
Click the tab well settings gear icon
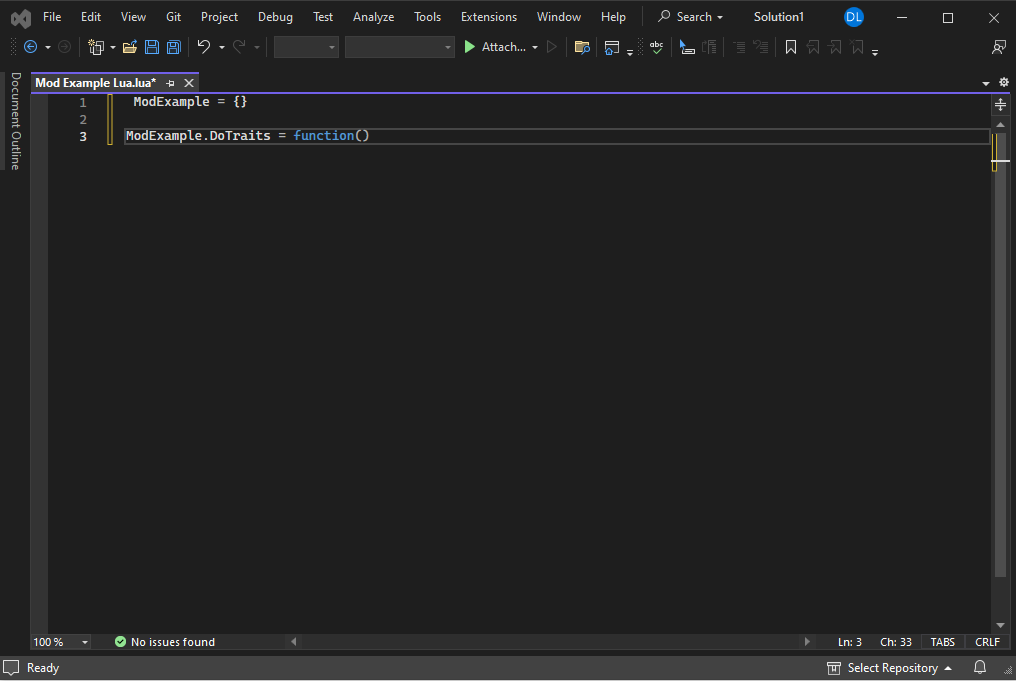[x=1004, y=82]
